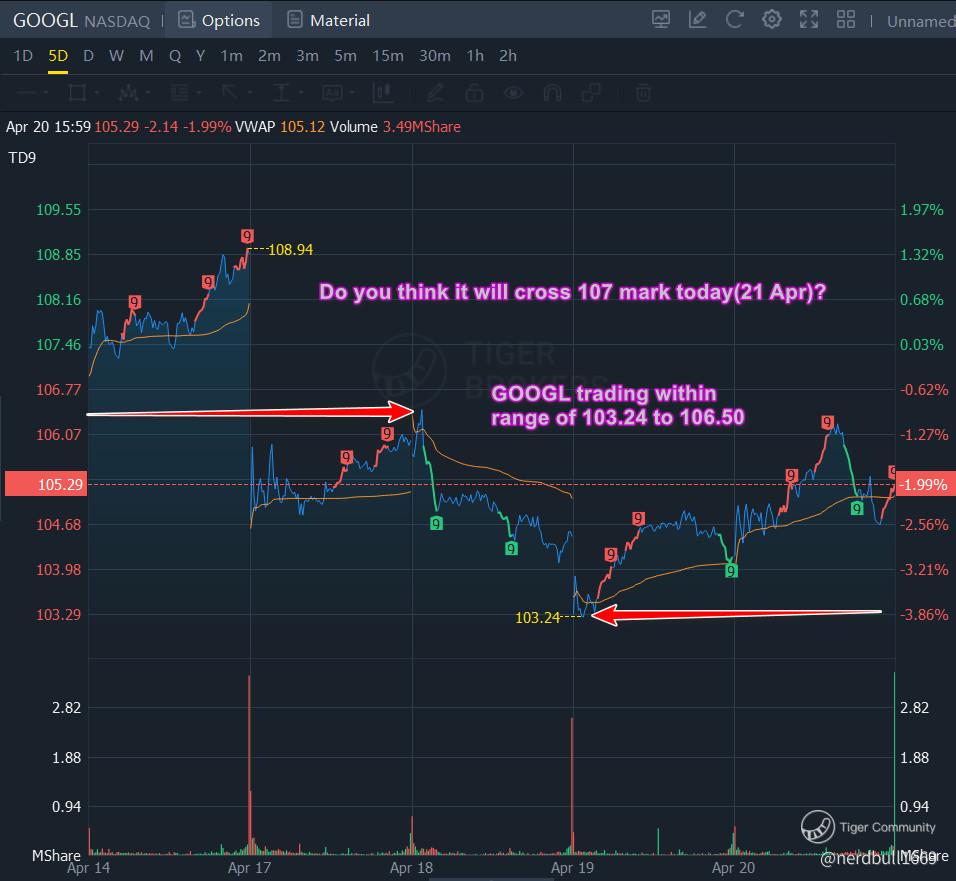Select the 3m interval
956x881 pixels.
[308, 56]
